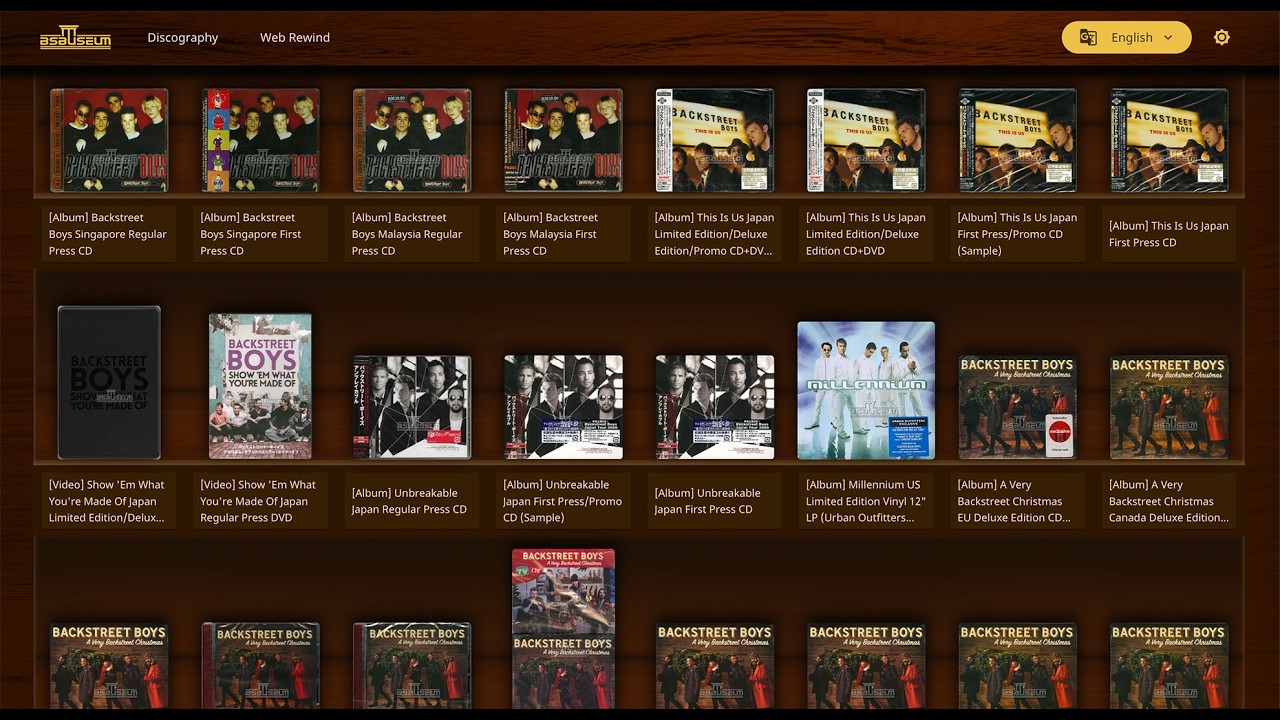Open Millennium US Limited Edition Vinyl cover
1280x720 pixels.
click(866, 390)
